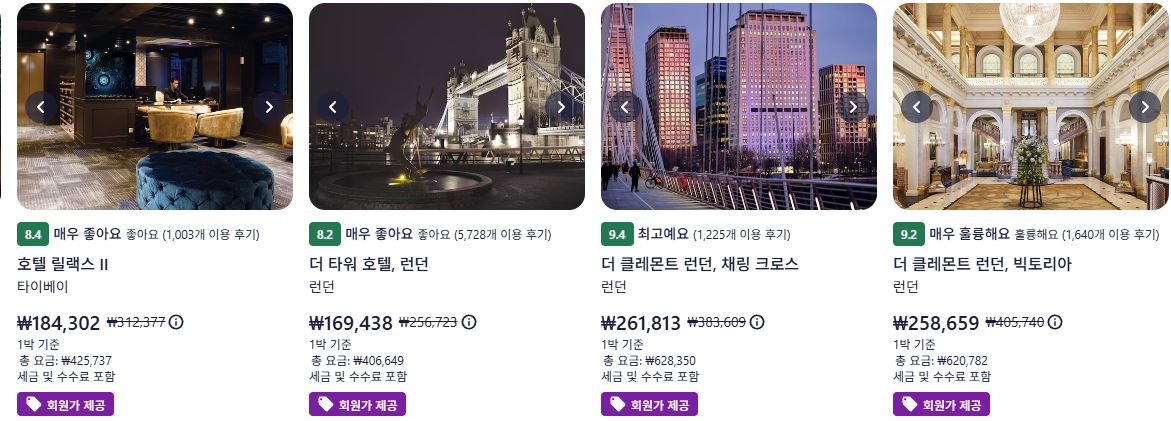
Task: Show previous photo of 더 타워 호텔, 런던
Action: click(333, 107)
